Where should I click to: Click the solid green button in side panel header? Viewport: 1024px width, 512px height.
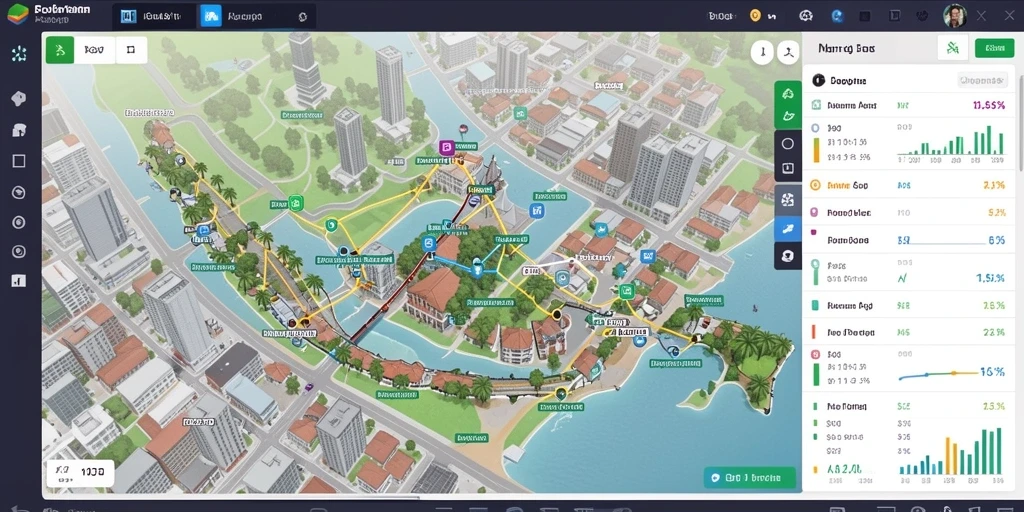[995, 48]
